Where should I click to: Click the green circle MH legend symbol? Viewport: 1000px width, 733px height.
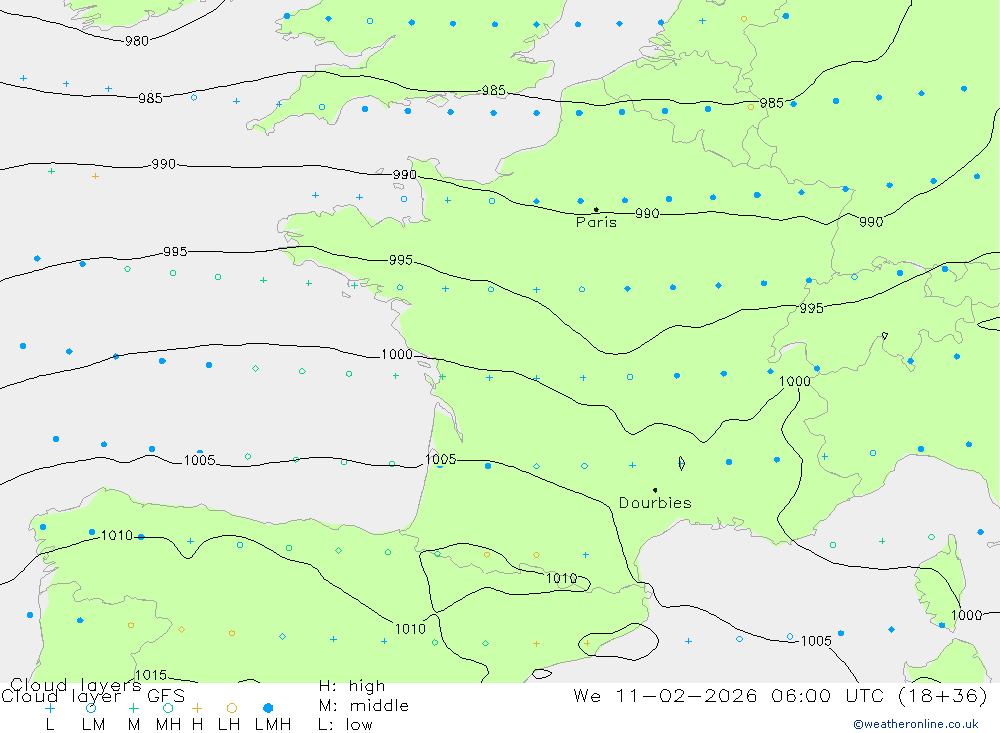point(168,708)
